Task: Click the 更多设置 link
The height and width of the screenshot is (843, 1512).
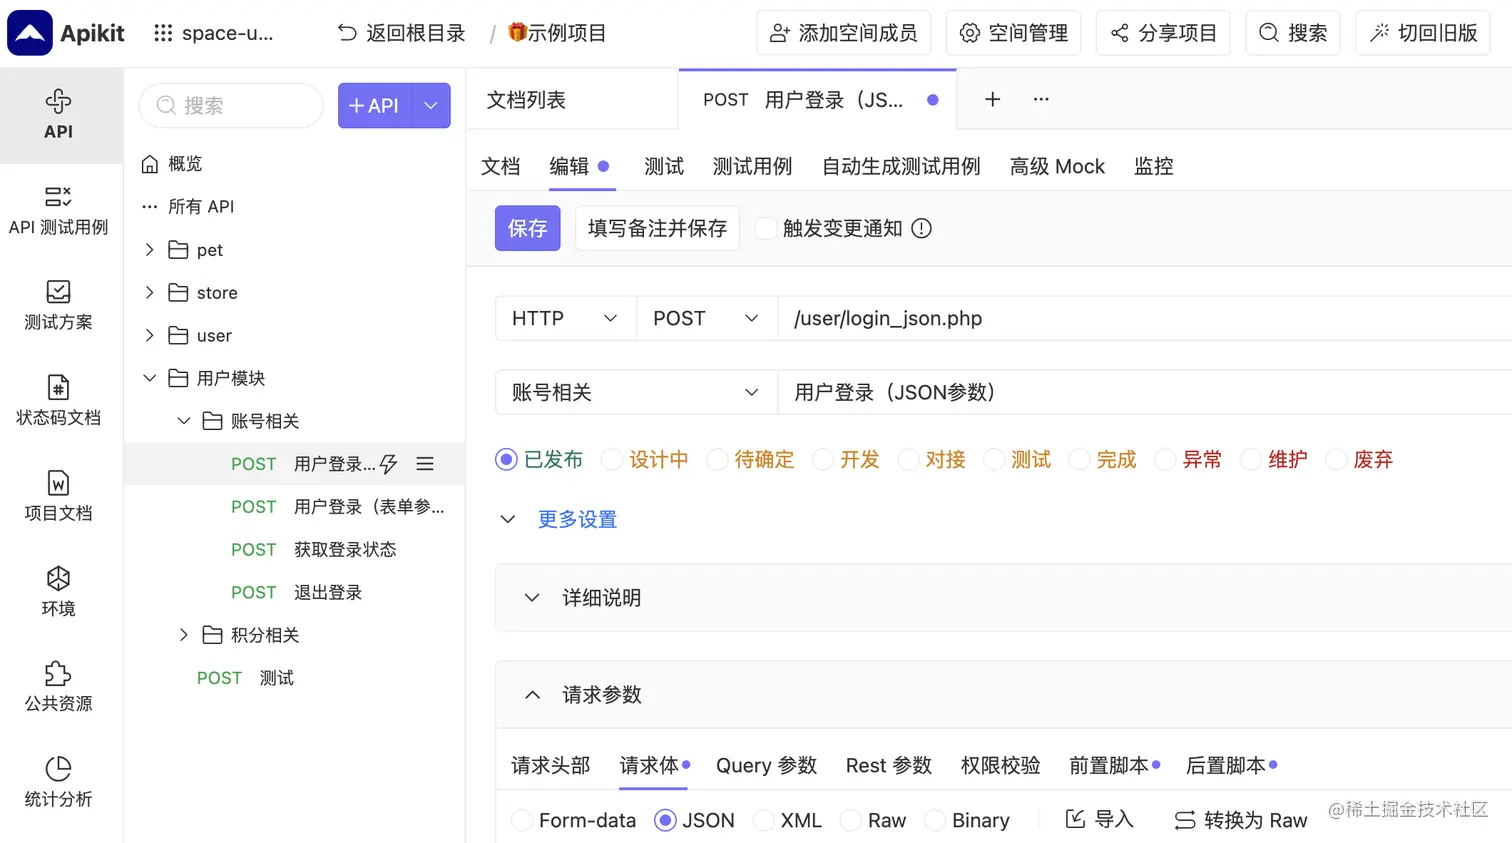Action: click(x=577, y=519)
